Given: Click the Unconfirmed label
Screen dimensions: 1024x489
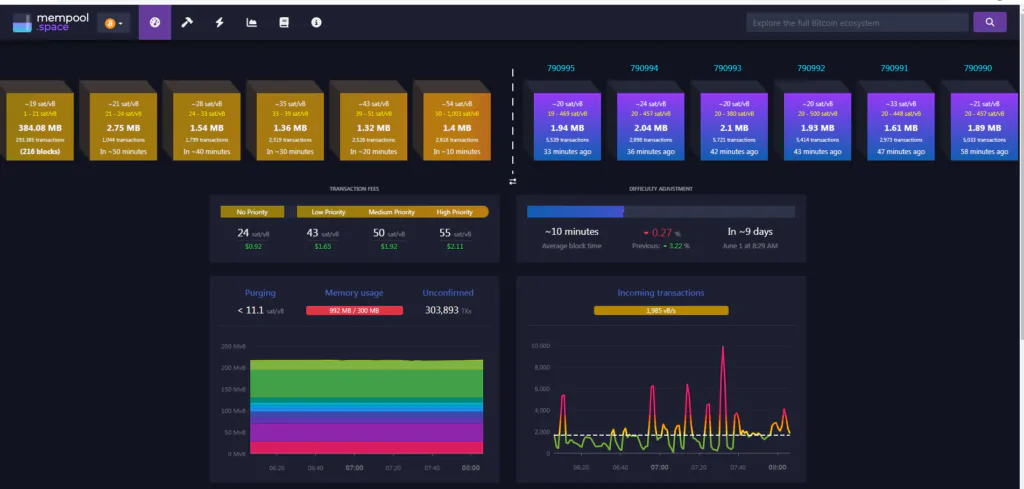Looking at the screenshot, I should (448, 293).
